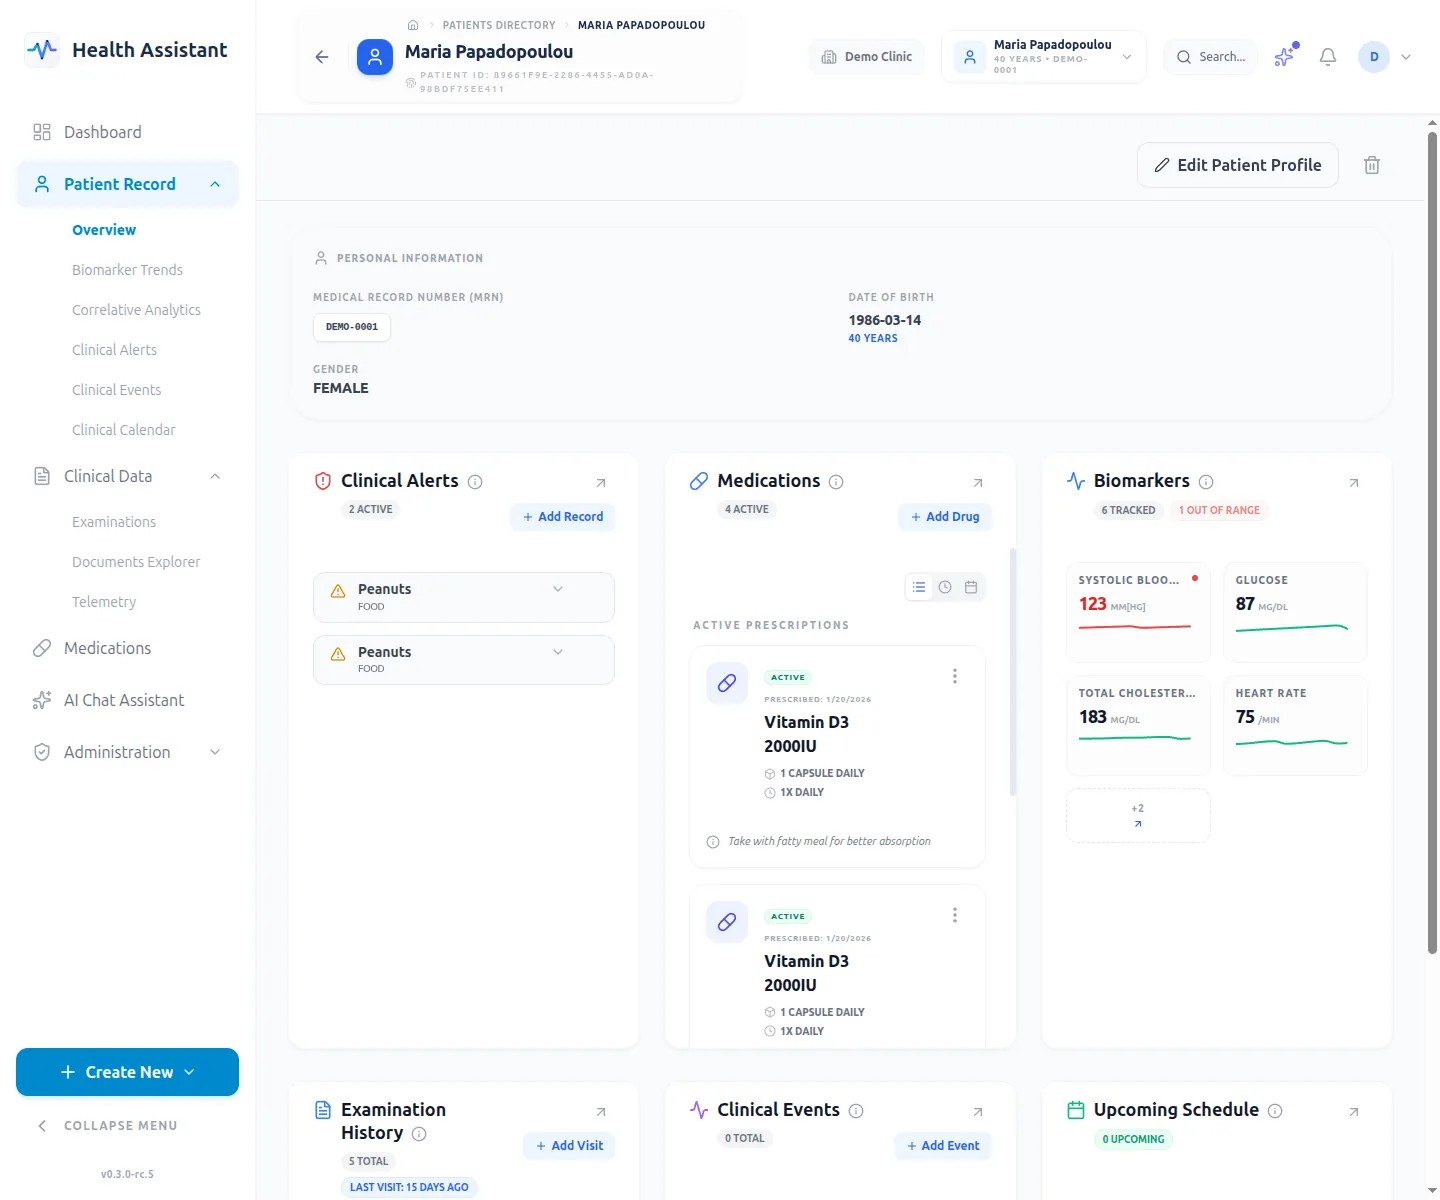Show info tooltip for Clinical Events

(x=856, y=1111)
